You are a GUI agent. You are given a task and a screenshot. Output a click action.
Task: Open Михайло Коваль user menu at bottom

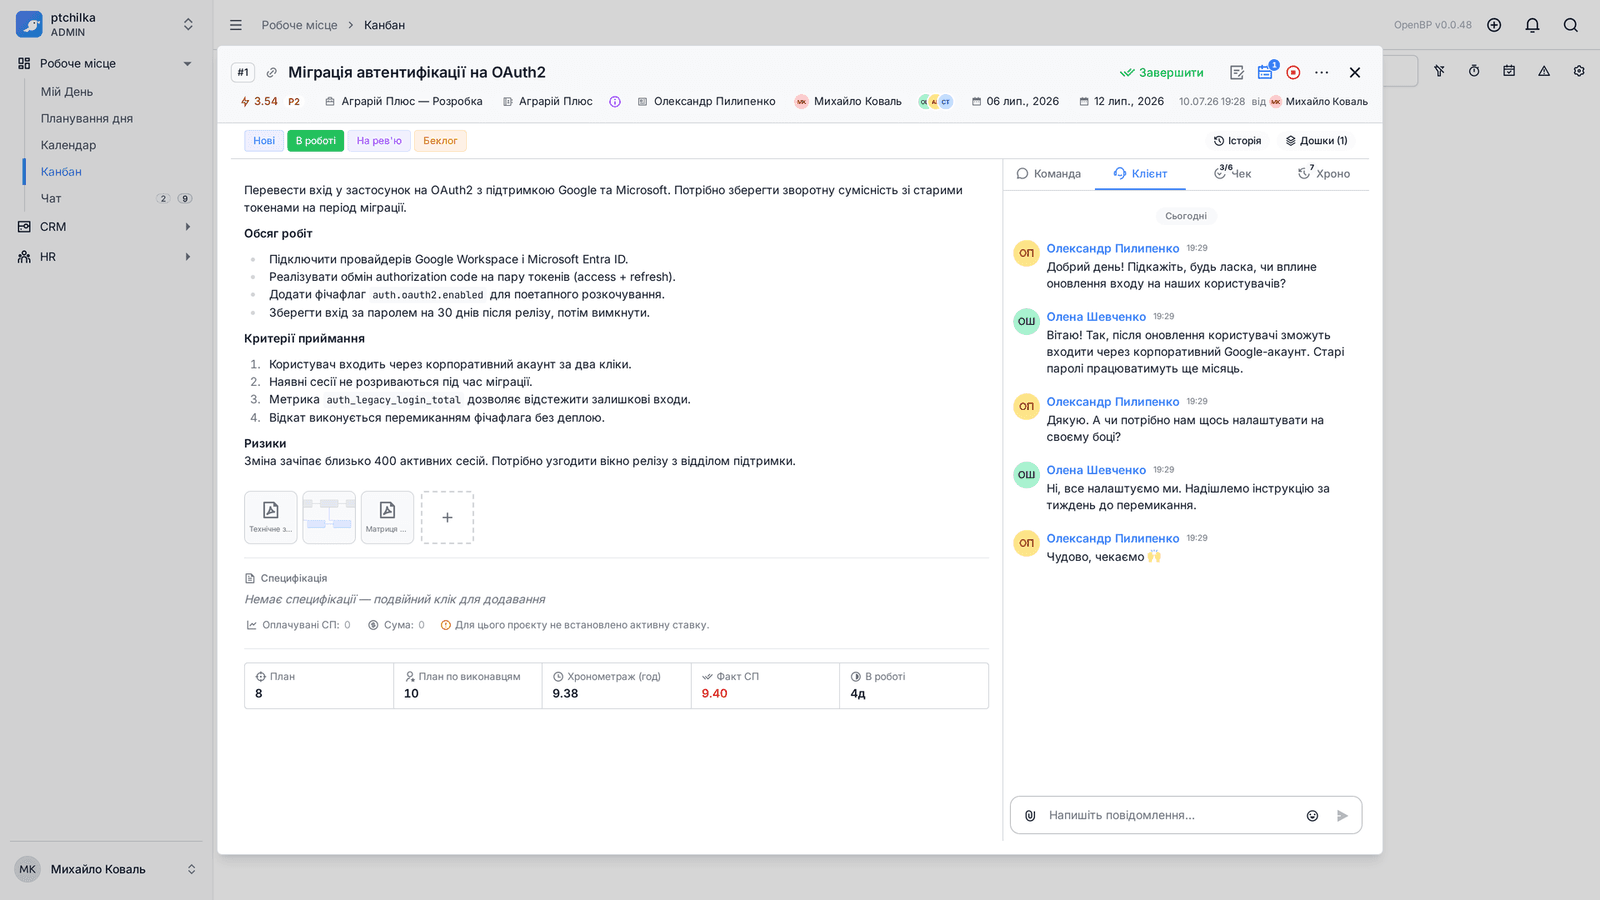pyautogui.click(x=106, y=869)
